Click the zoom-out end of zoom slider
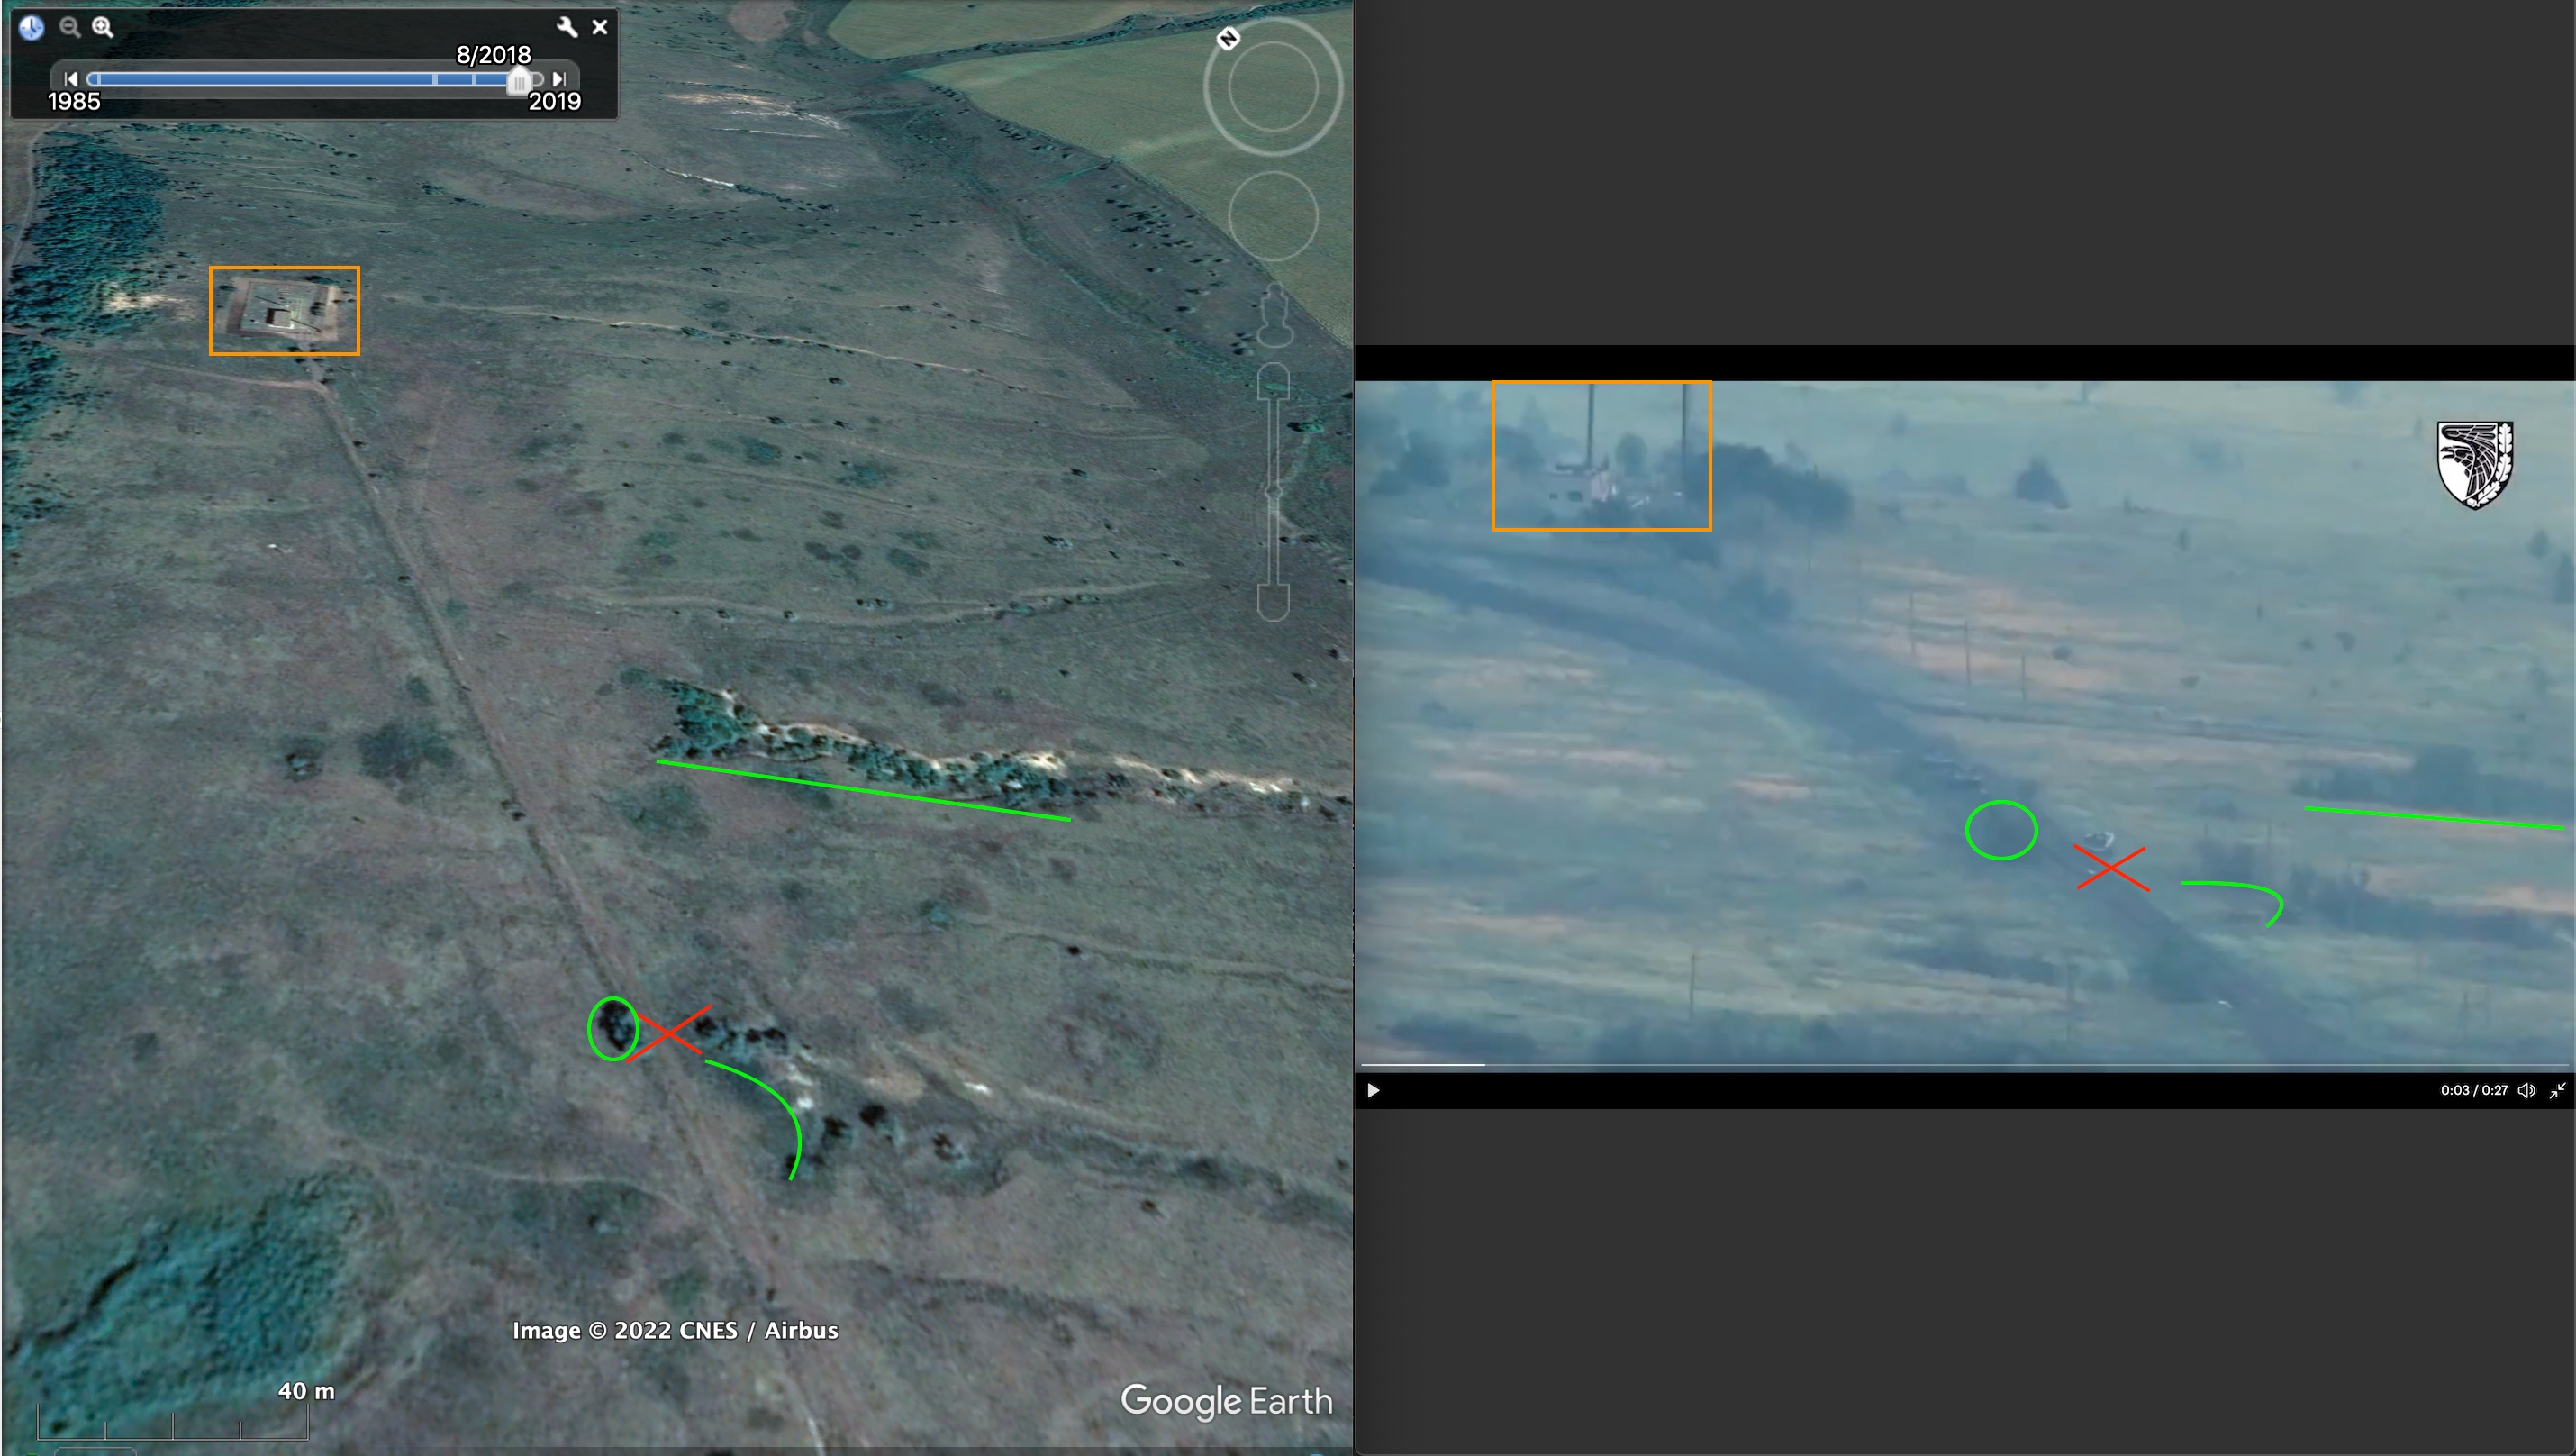Viewport: 2576px width, 1456px height. pos(1273,603)
